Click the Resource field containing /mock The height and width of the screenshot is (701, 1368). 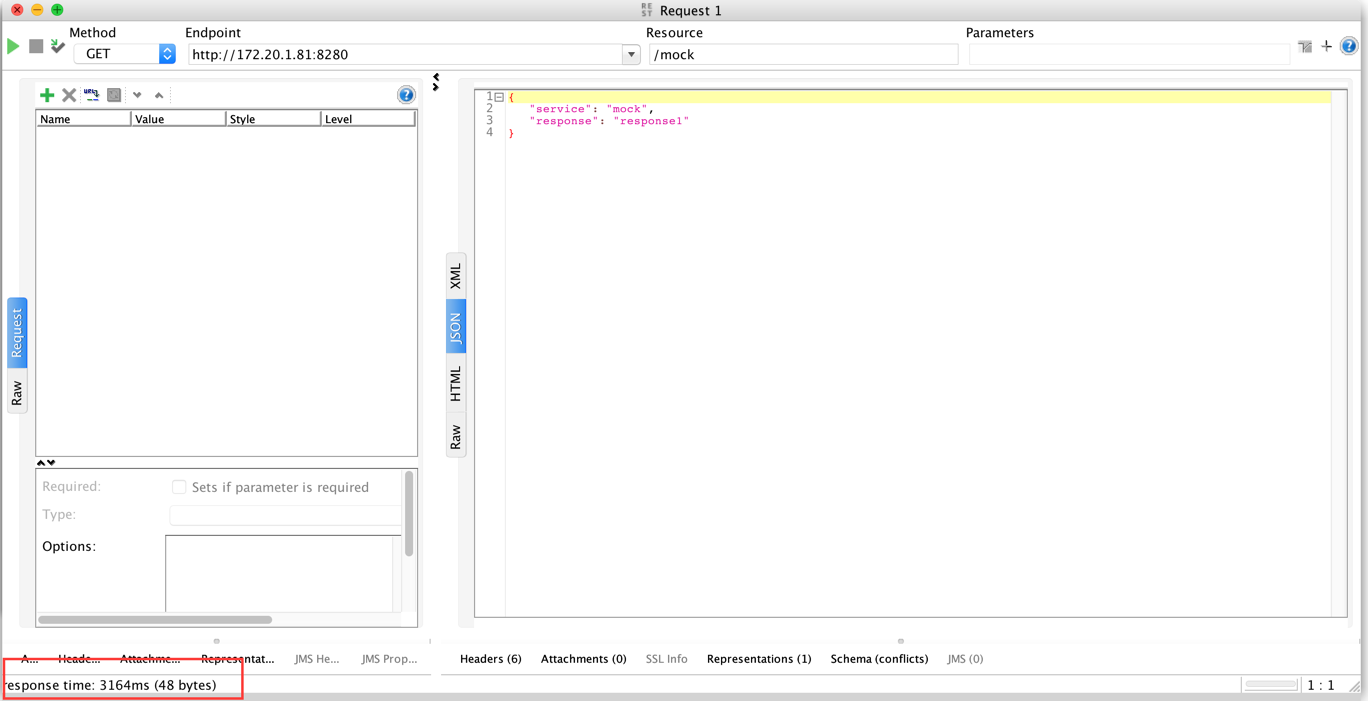[803, 54]
